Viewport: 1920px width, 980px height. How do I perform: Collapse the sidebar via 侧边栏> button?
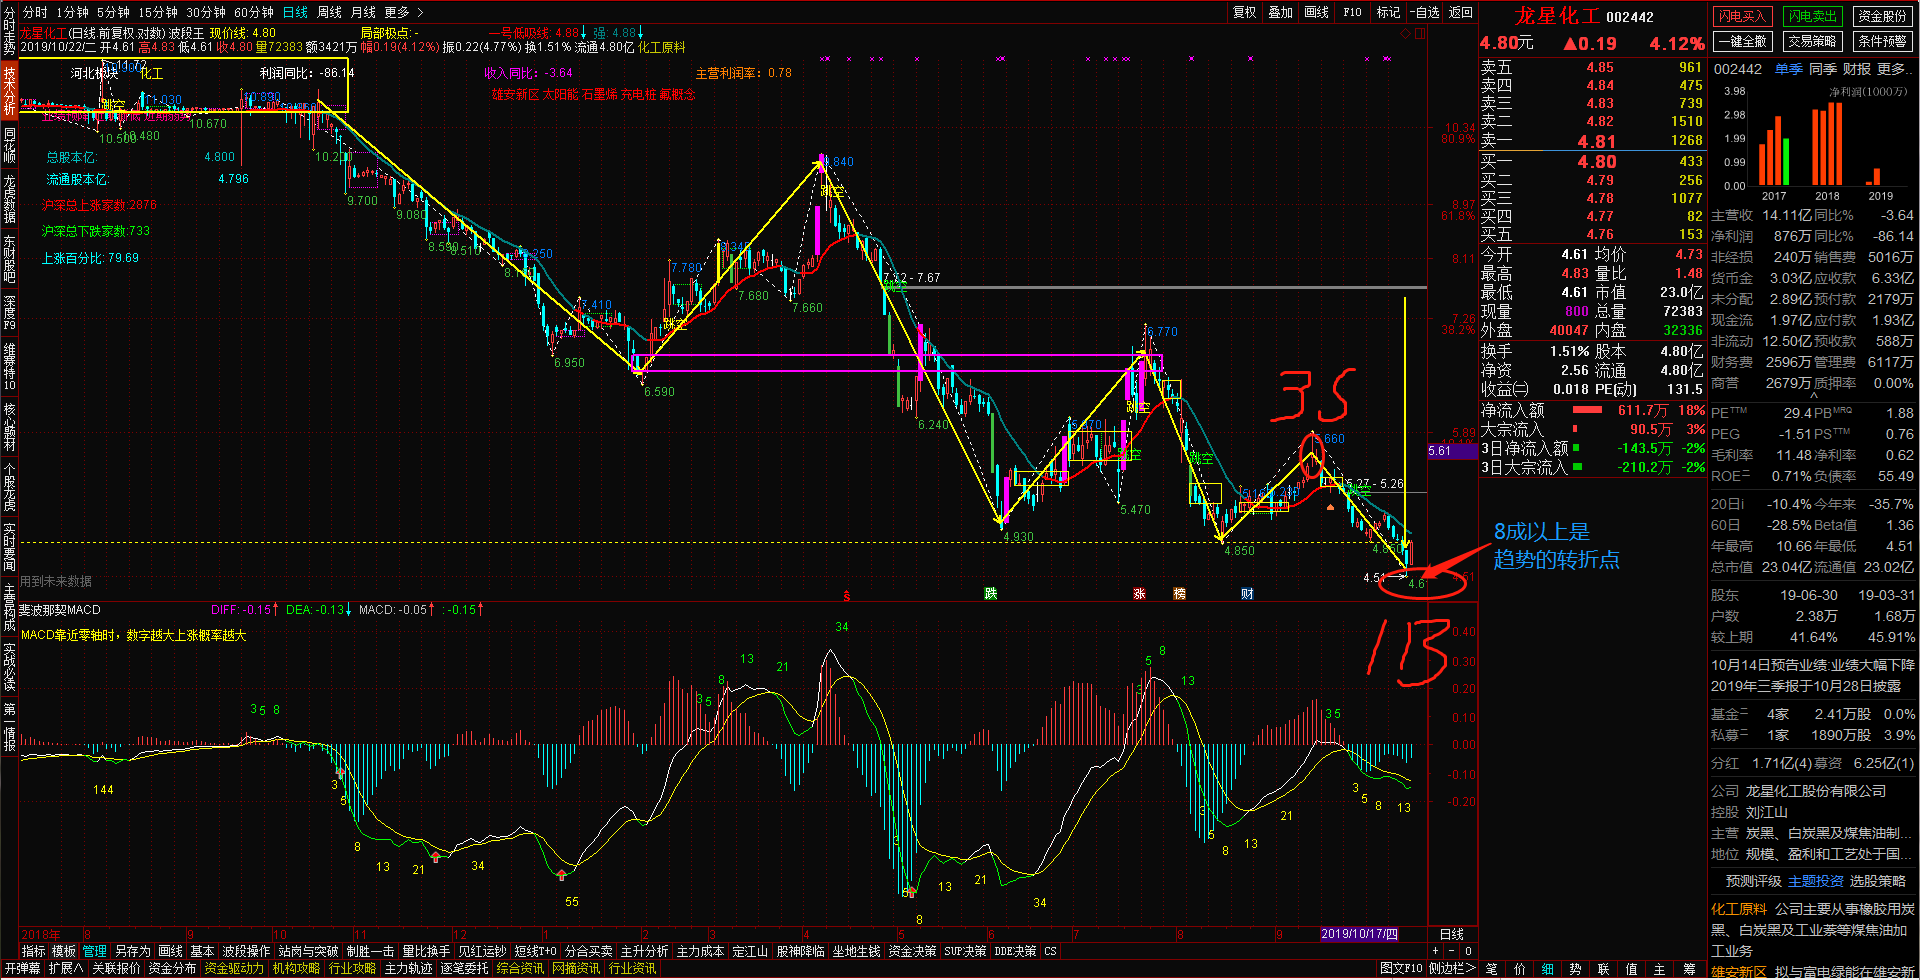1452,968
